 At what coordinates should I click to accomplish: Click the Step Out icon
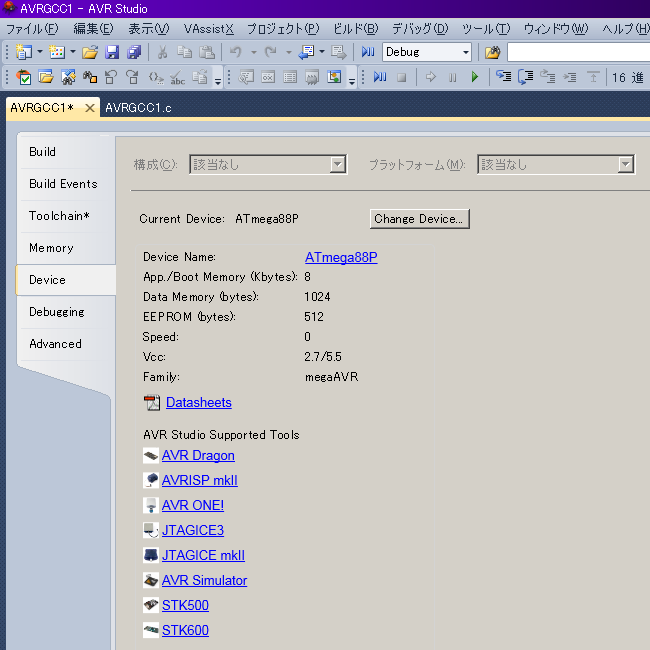click(x=548, y=77)
